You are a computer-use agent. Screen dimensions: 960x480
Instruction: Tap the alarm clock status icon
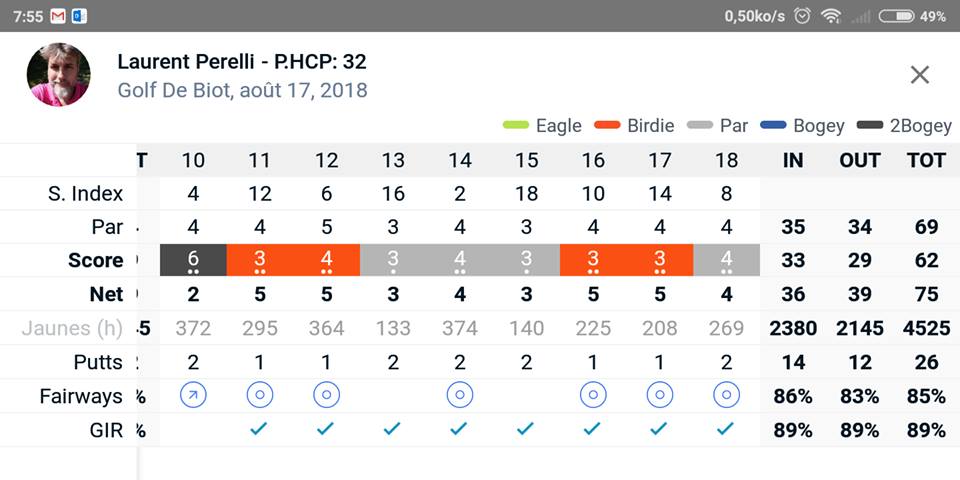[801, 16]
